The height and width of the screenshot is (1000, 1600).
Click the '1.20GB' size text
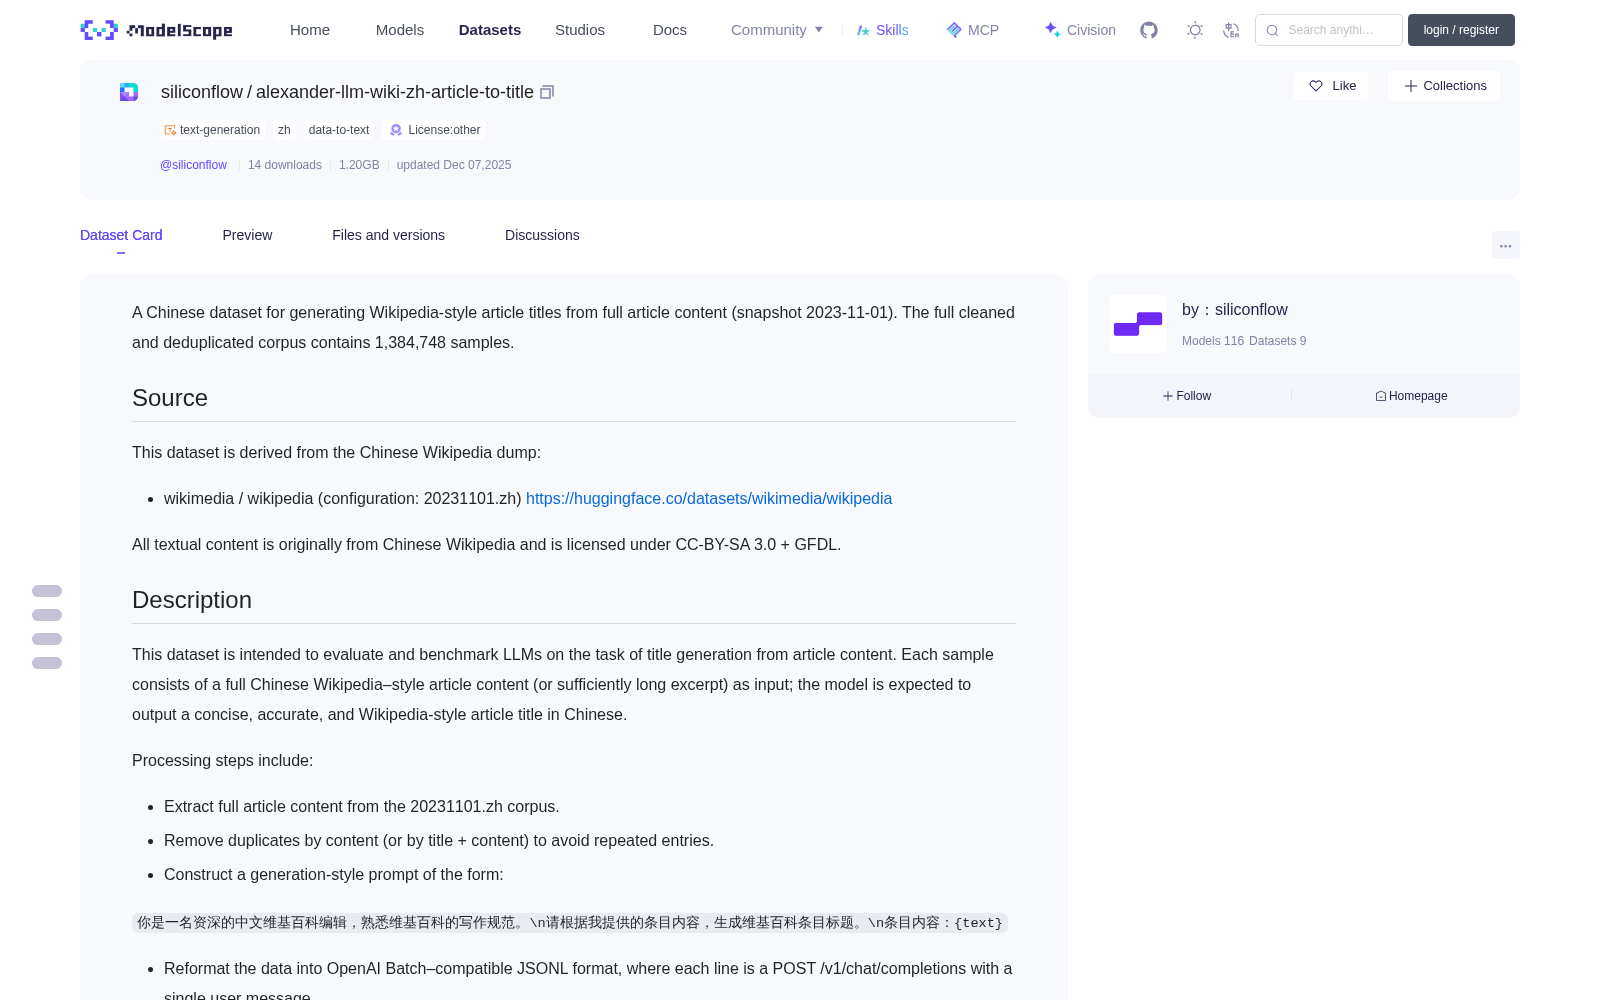(359, 165)
